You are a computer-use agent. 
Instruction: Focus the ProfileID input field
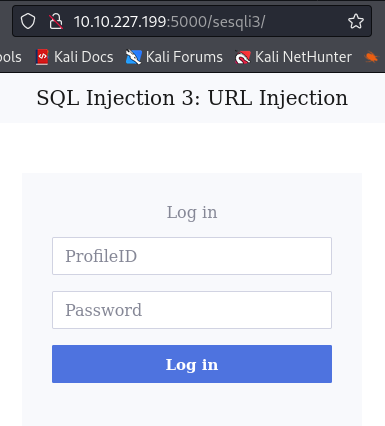pyautogui.click(x=192, y=256)
